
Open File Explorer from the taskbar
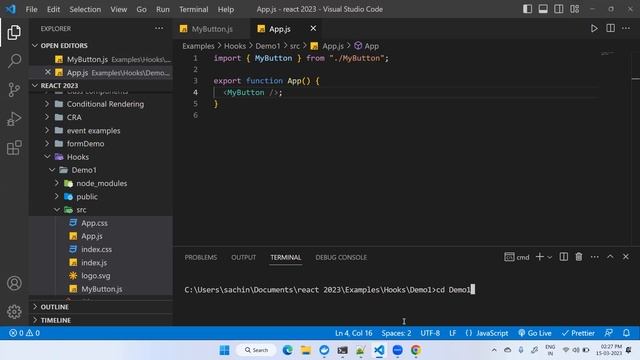[306, 350]
